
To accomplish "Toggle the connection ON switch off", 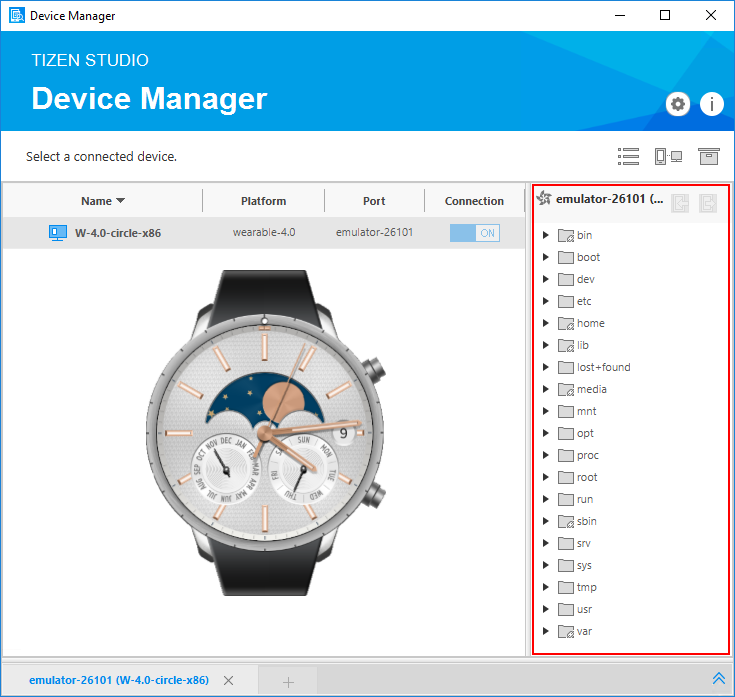I will [x=474, y=233].
